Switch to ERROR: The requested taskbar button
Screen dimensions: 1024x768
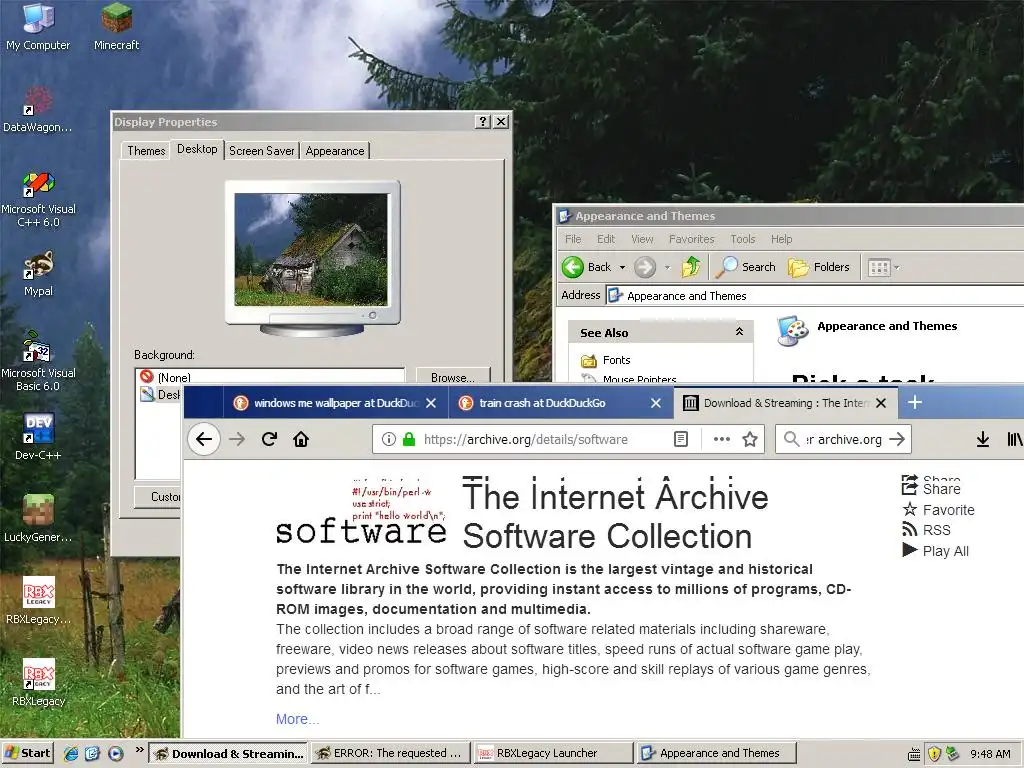(x=391, y=753)
